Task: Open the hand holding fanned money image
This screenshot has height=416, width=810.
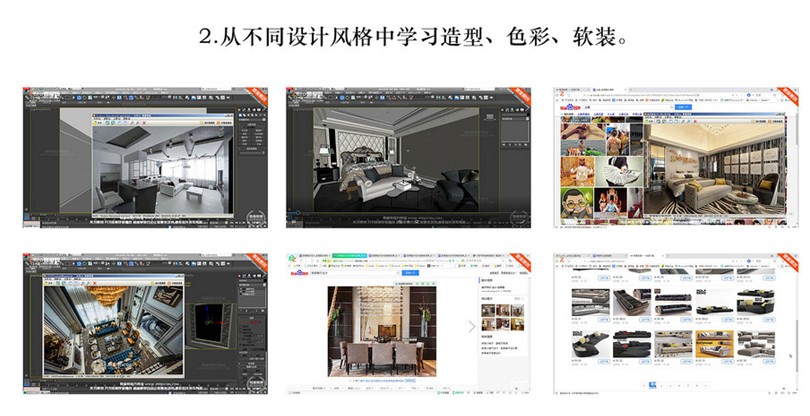Action: (619, 172)
